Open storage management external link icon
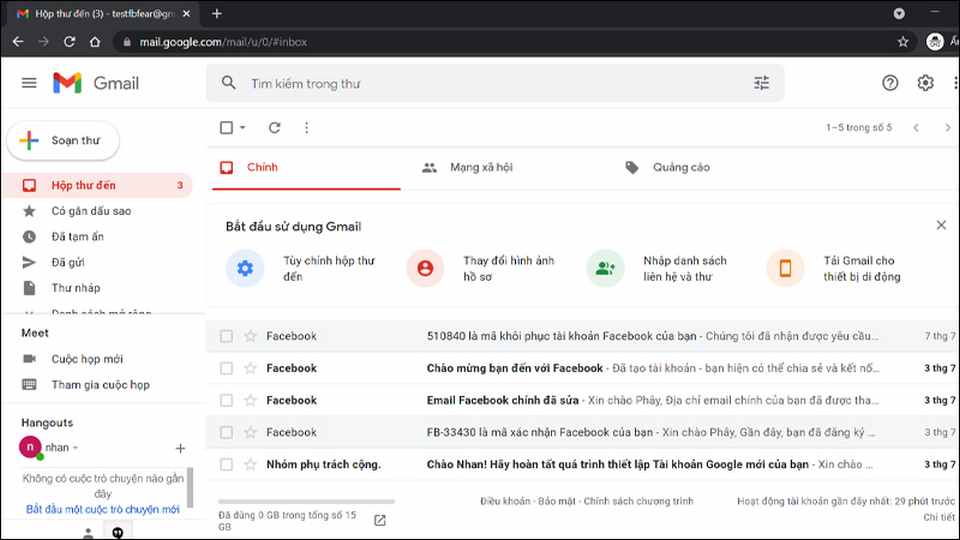The image size is (960, 540). (380, 520)
